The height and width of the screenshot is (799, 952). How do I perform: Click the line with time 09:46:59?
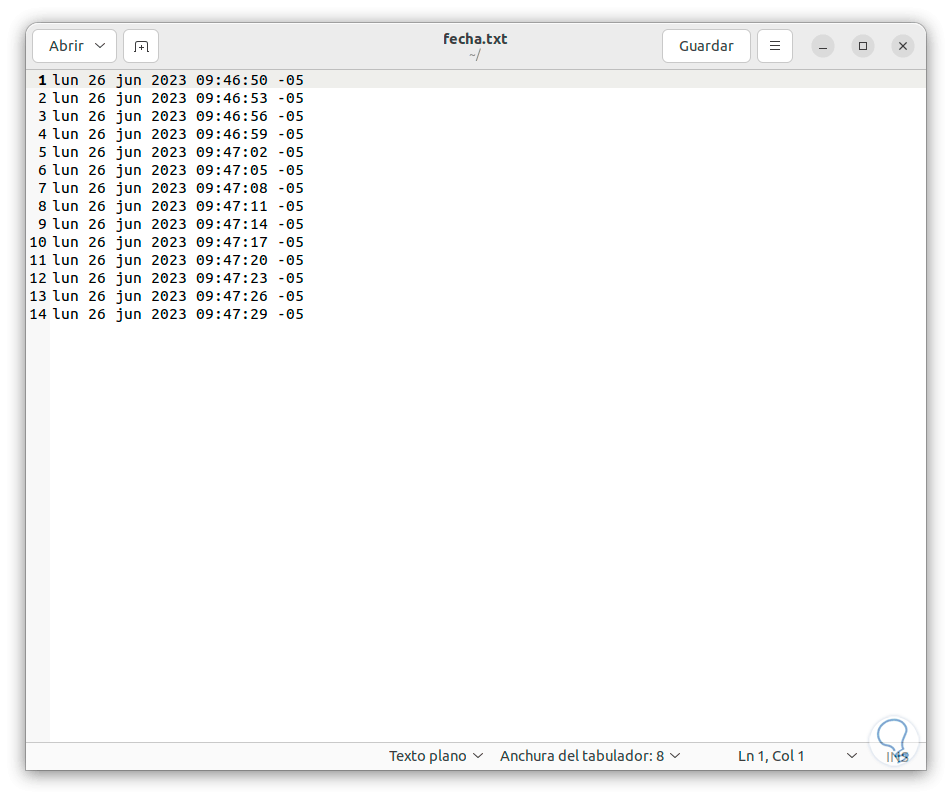[178, 134]
